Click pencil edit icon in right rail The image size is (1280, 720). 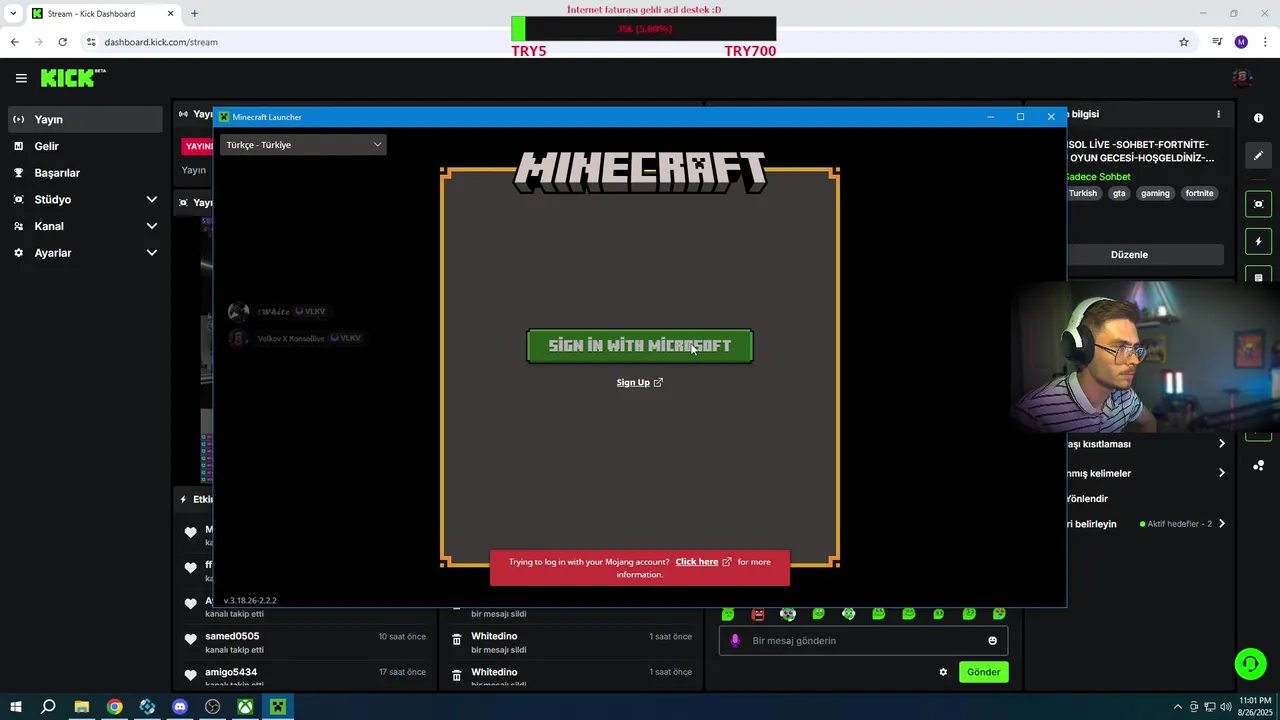coord(1258,155)
